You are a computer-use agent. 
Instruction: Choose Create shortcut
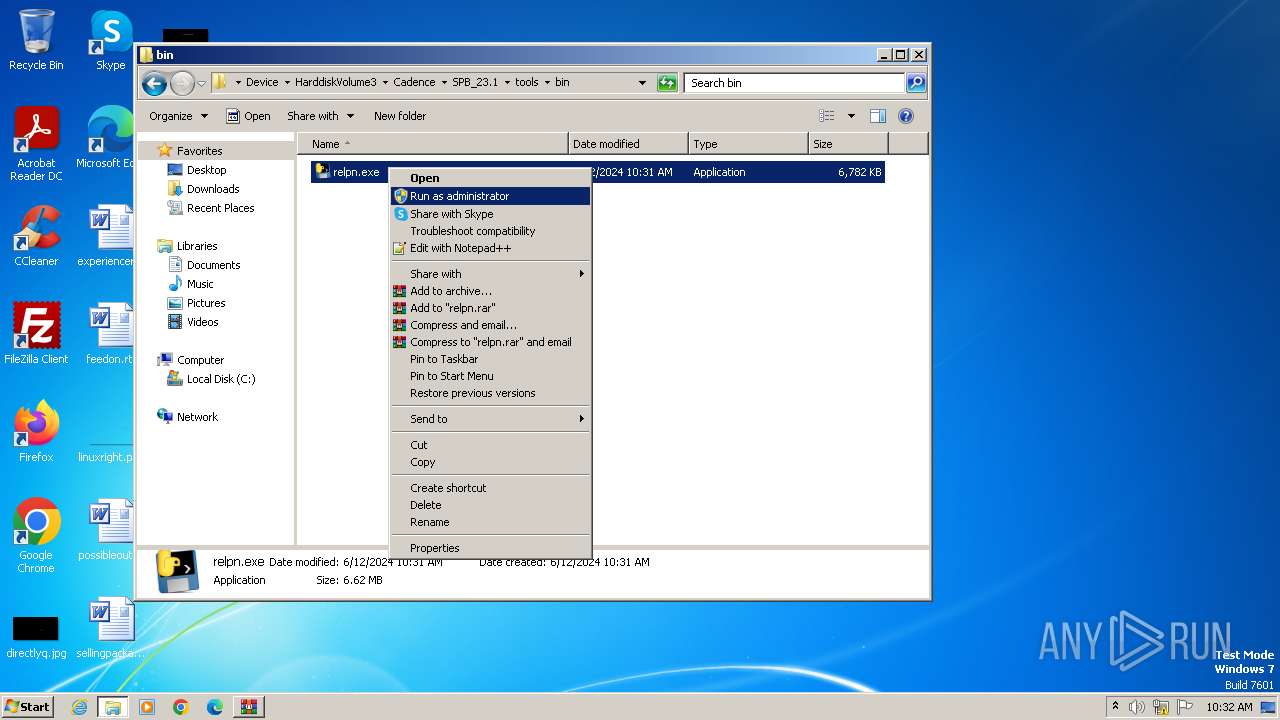coord(490,488)
